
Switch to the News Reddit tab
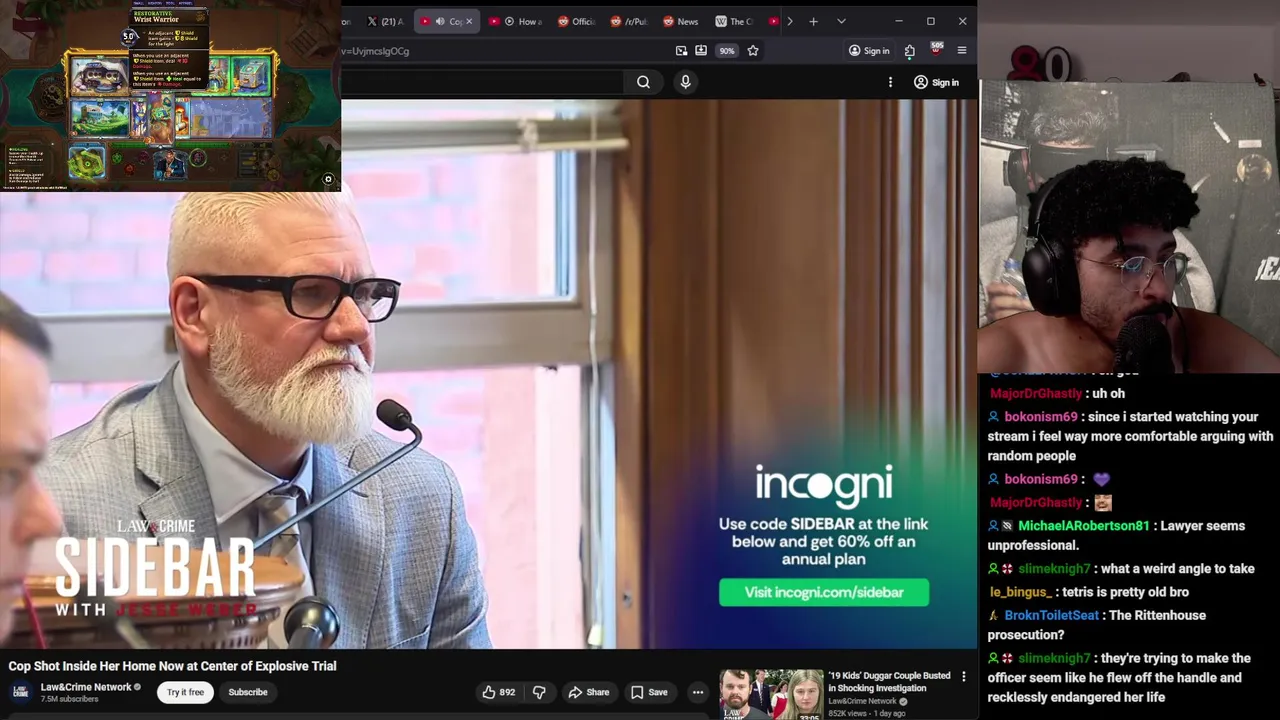(682, 21)
